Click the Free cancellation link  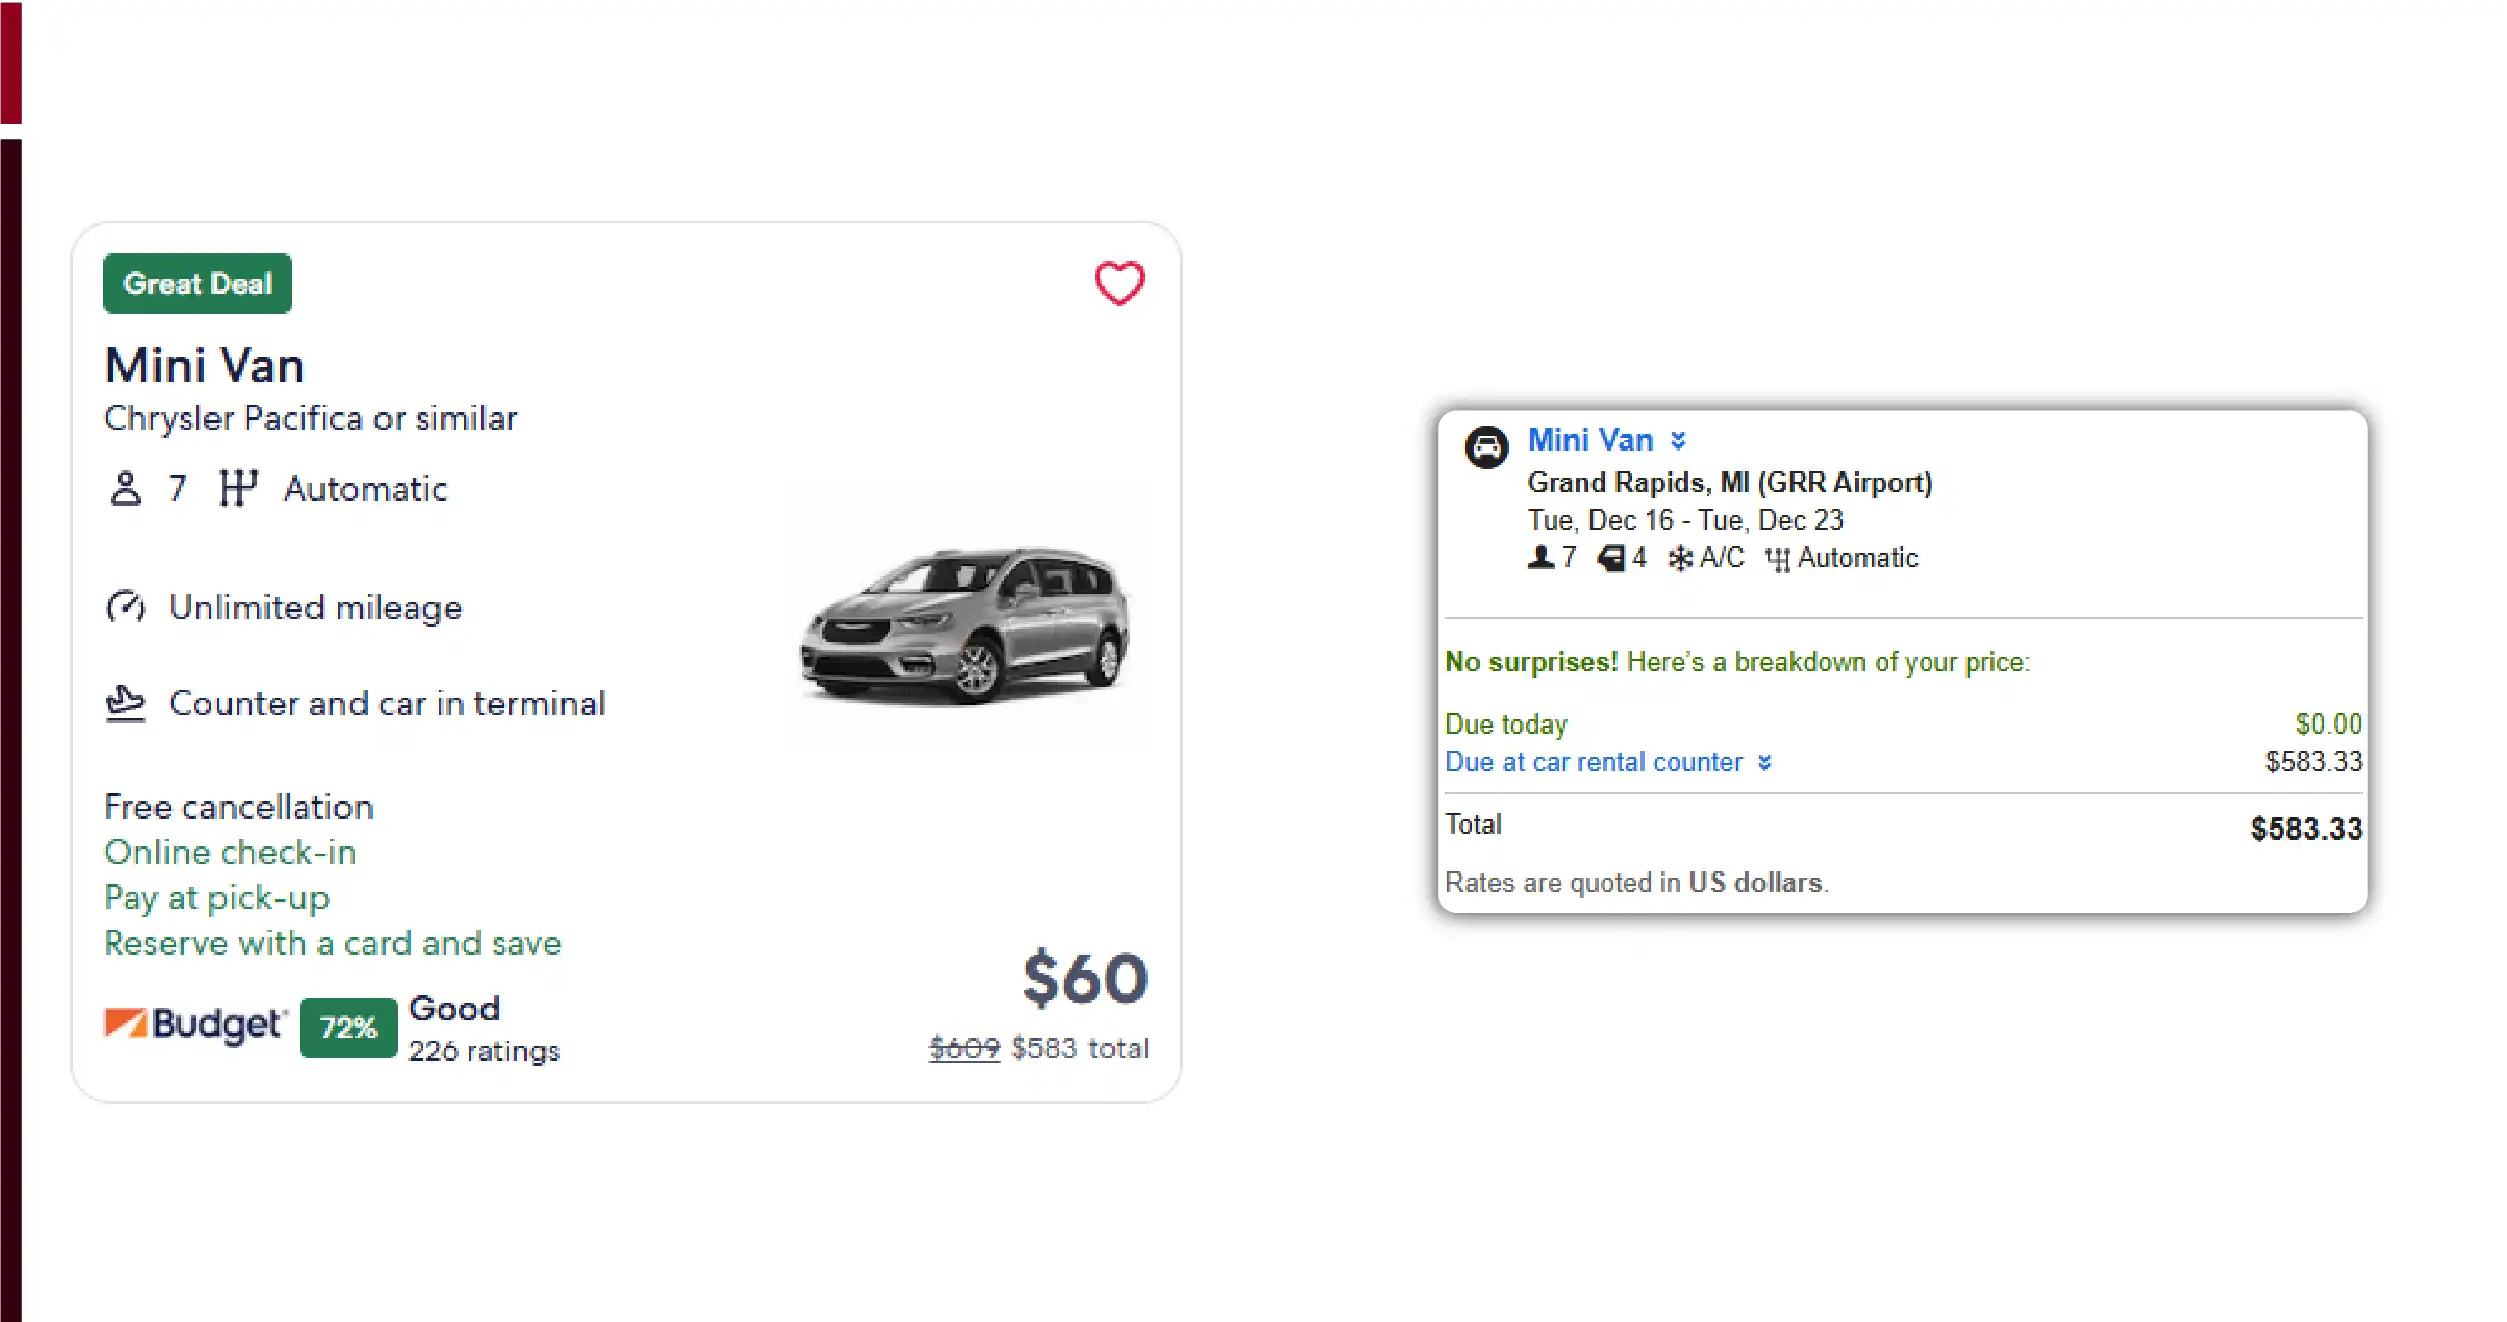[x=238, y=806]
